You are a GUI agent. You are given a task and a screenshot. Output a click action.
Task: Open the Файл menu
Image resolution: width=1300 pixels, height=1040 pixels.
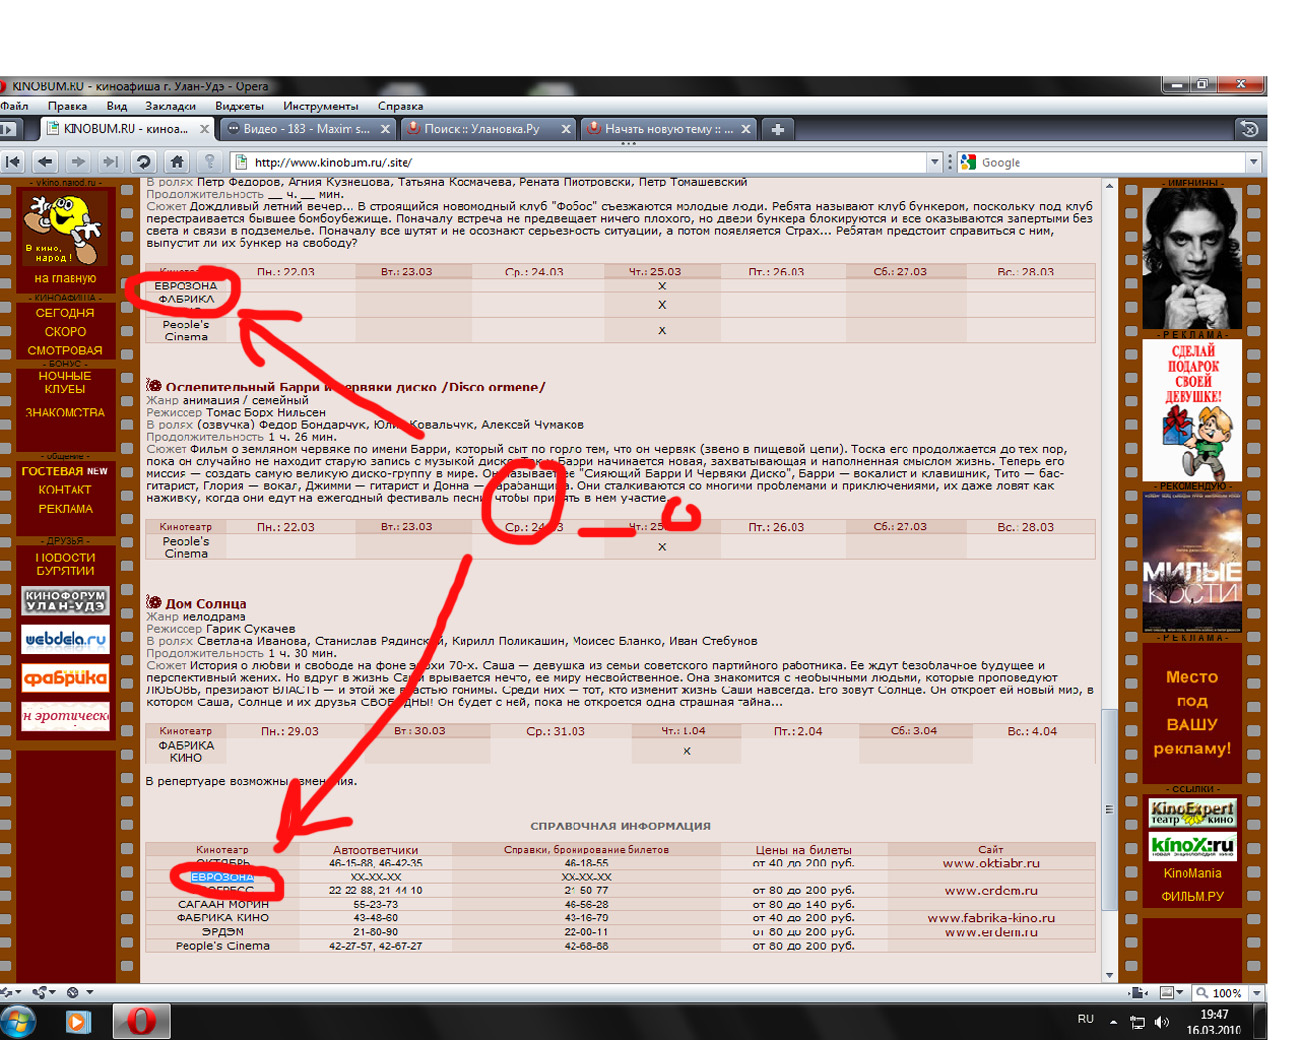tap(14, 106)
